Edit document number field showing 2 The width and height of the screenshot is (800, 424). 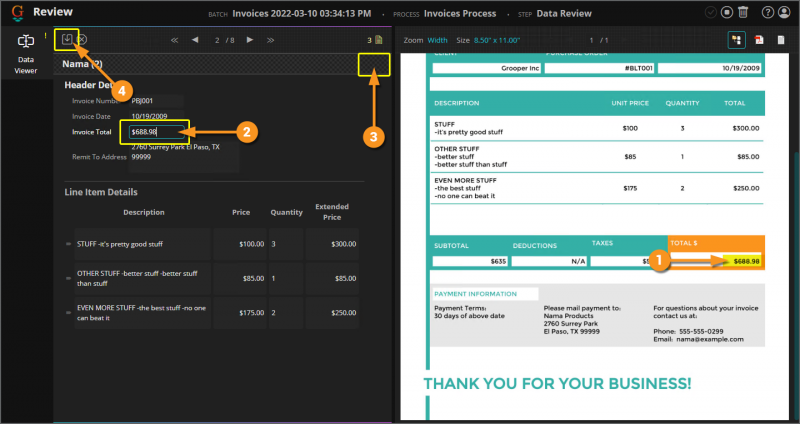217,40
